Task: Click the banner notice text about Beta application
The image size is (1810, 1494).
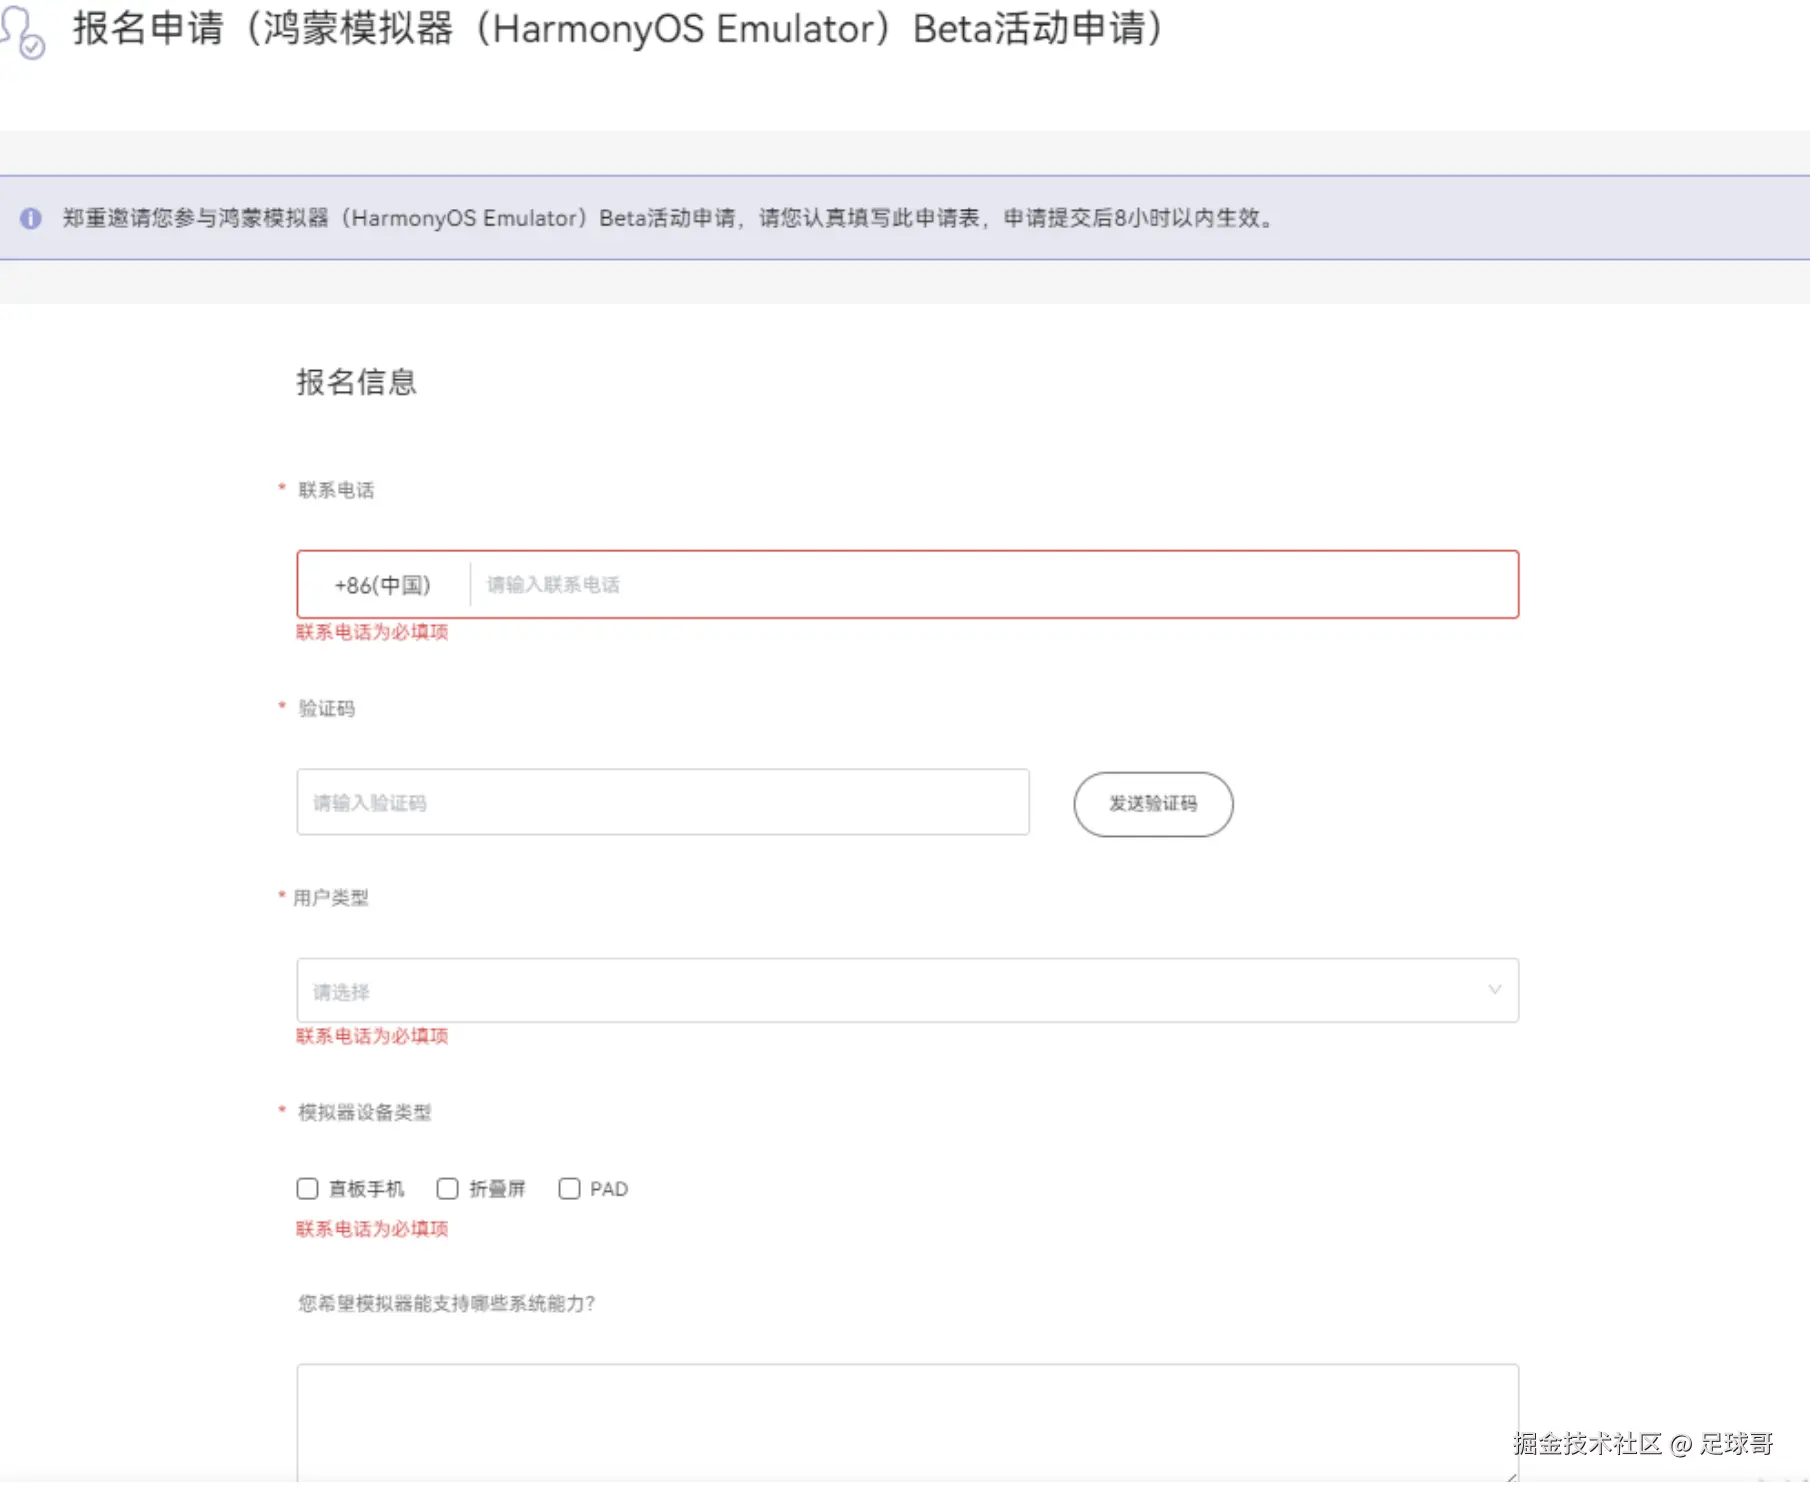Action: click(668, 218)
